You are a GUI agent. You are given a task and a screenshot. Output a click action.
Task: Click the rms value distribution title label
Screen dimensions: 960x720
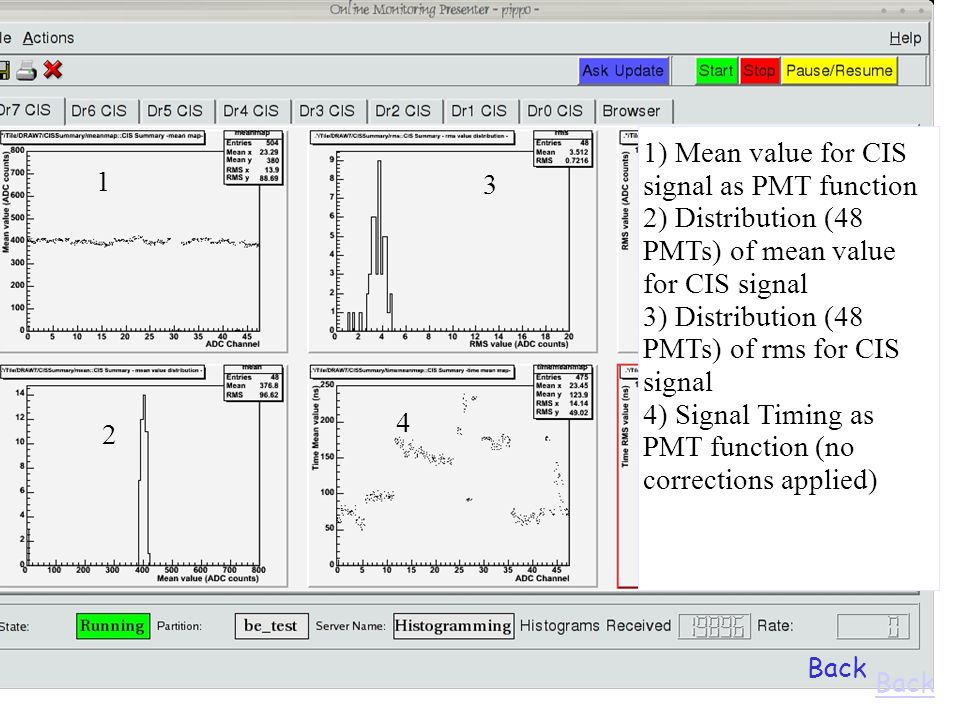(411, 136)
